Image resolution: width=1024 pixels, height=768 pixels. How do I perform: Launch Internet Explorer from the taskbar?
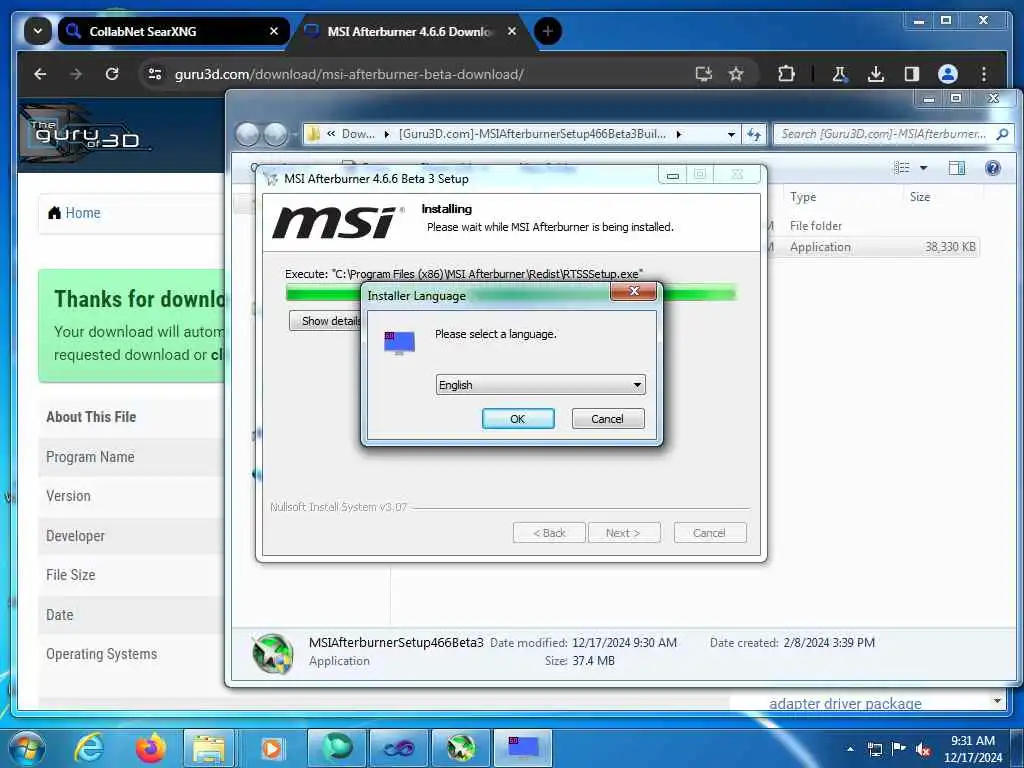(89, 748)
